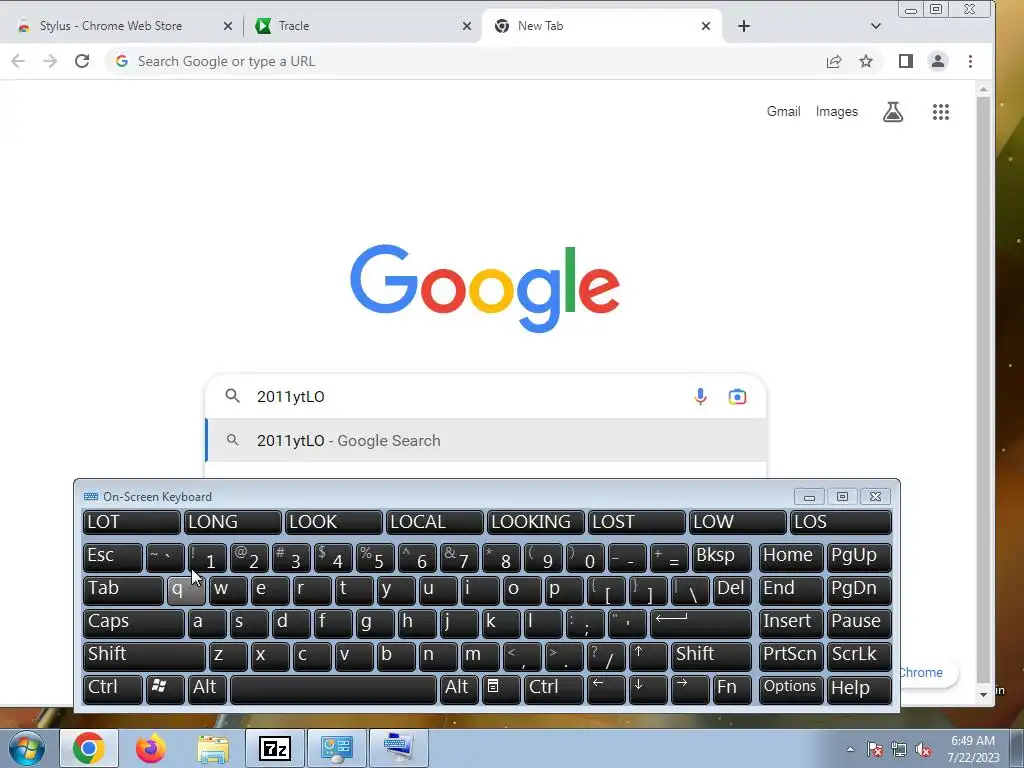The height and width of the screenshot is (768, 1024).
Task: Go back to previous page
Action: 18,61
